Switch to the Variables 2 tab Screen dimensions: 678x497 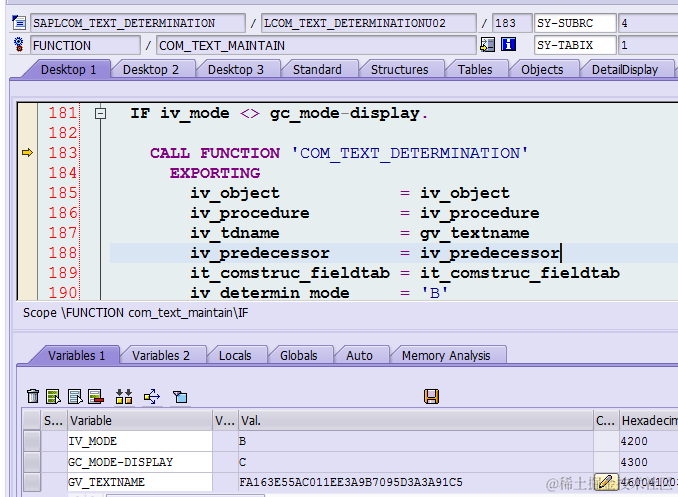161,356
